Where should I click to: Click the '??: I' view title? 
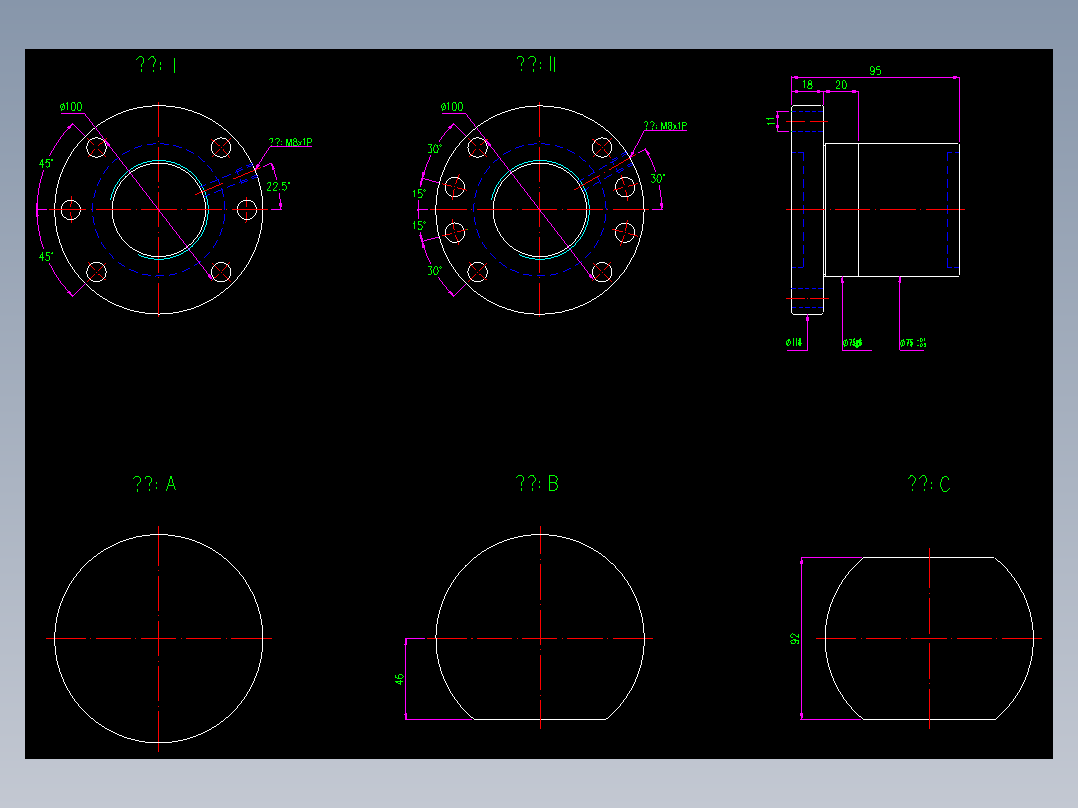pyautogui.click(x=157, y=65)
